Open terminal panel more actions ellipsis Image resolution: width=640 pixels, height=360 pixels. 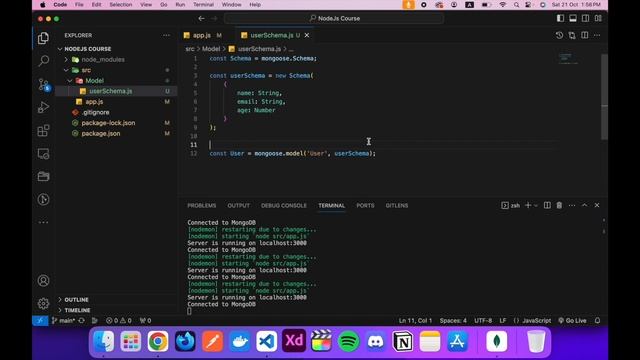coord(572,205)
